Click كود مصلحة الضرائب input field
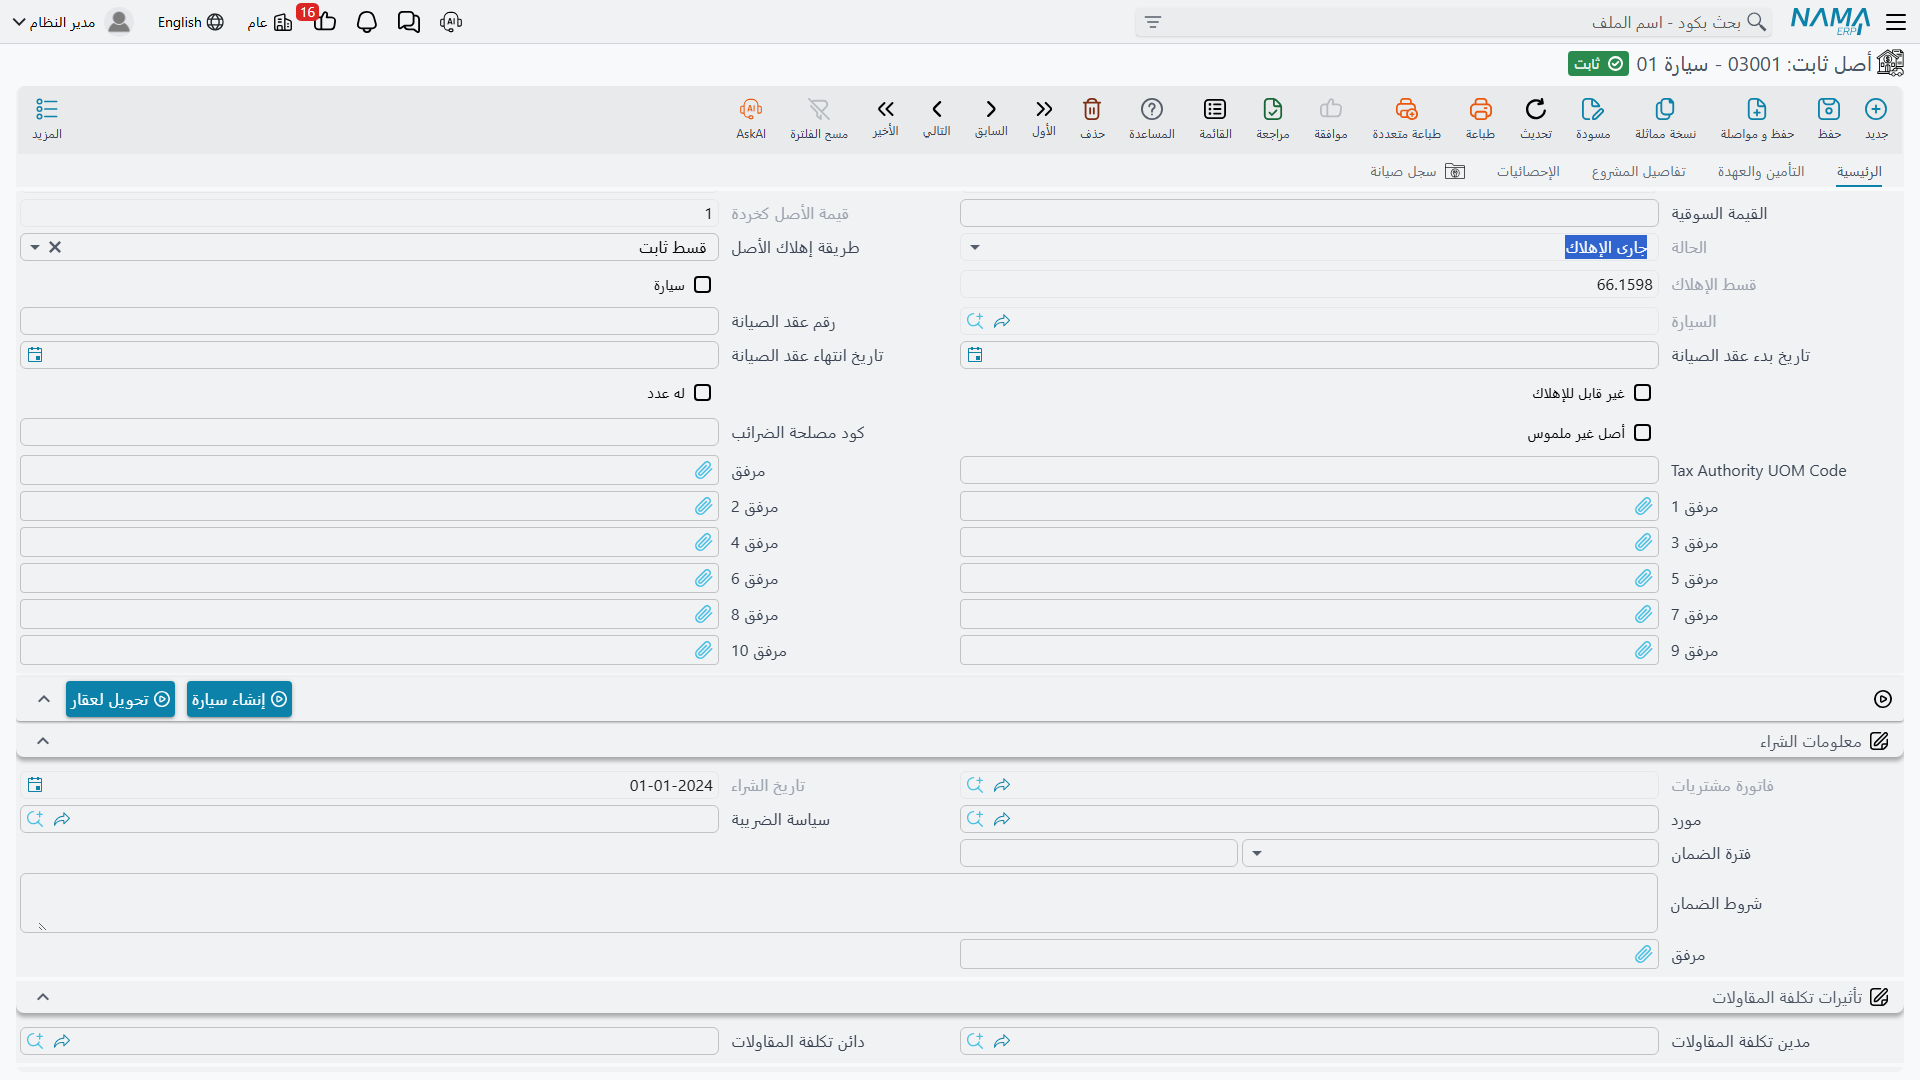Image resolution: width=1920 pixels, height=1080 pixels. 369,432
